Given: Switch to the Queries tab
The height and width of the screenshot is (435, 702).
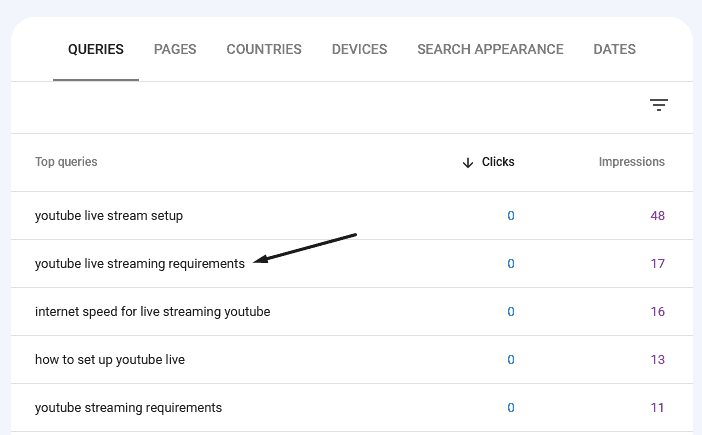Looking at the screenshot, I should click(x=96, y=49).
